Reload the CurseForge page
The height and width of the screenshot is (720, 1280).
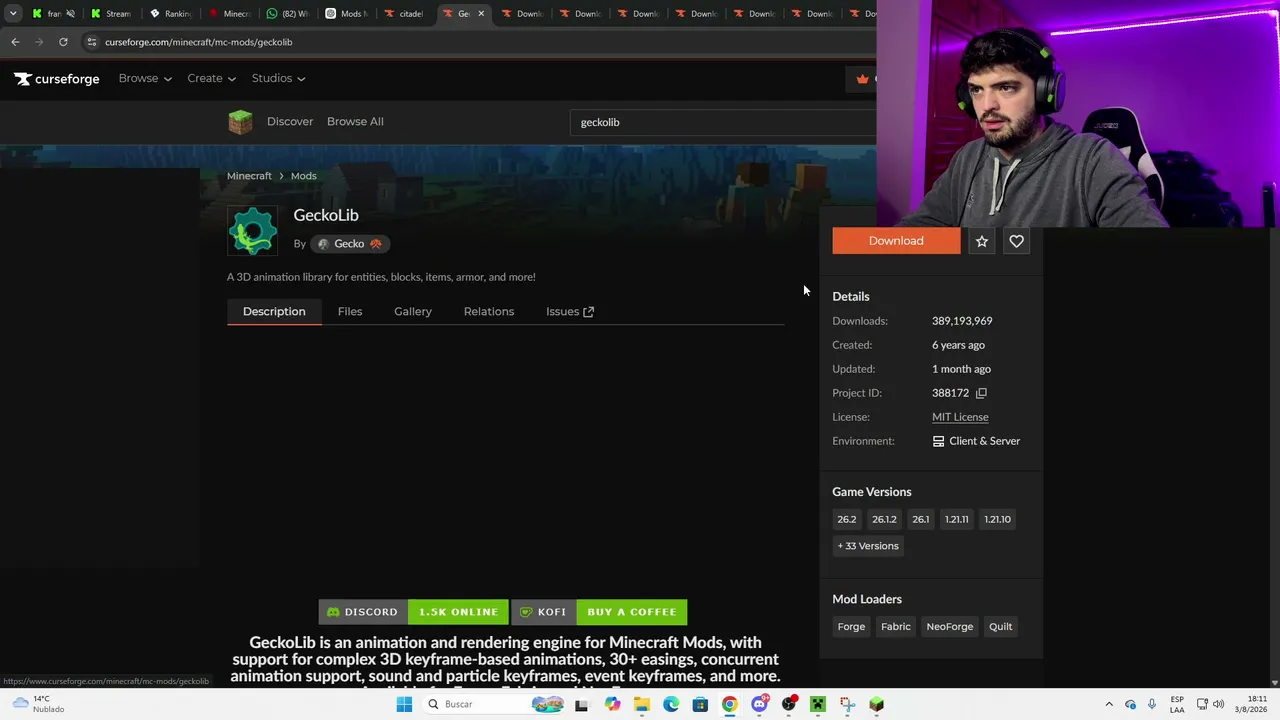click(x=63, y=42)
